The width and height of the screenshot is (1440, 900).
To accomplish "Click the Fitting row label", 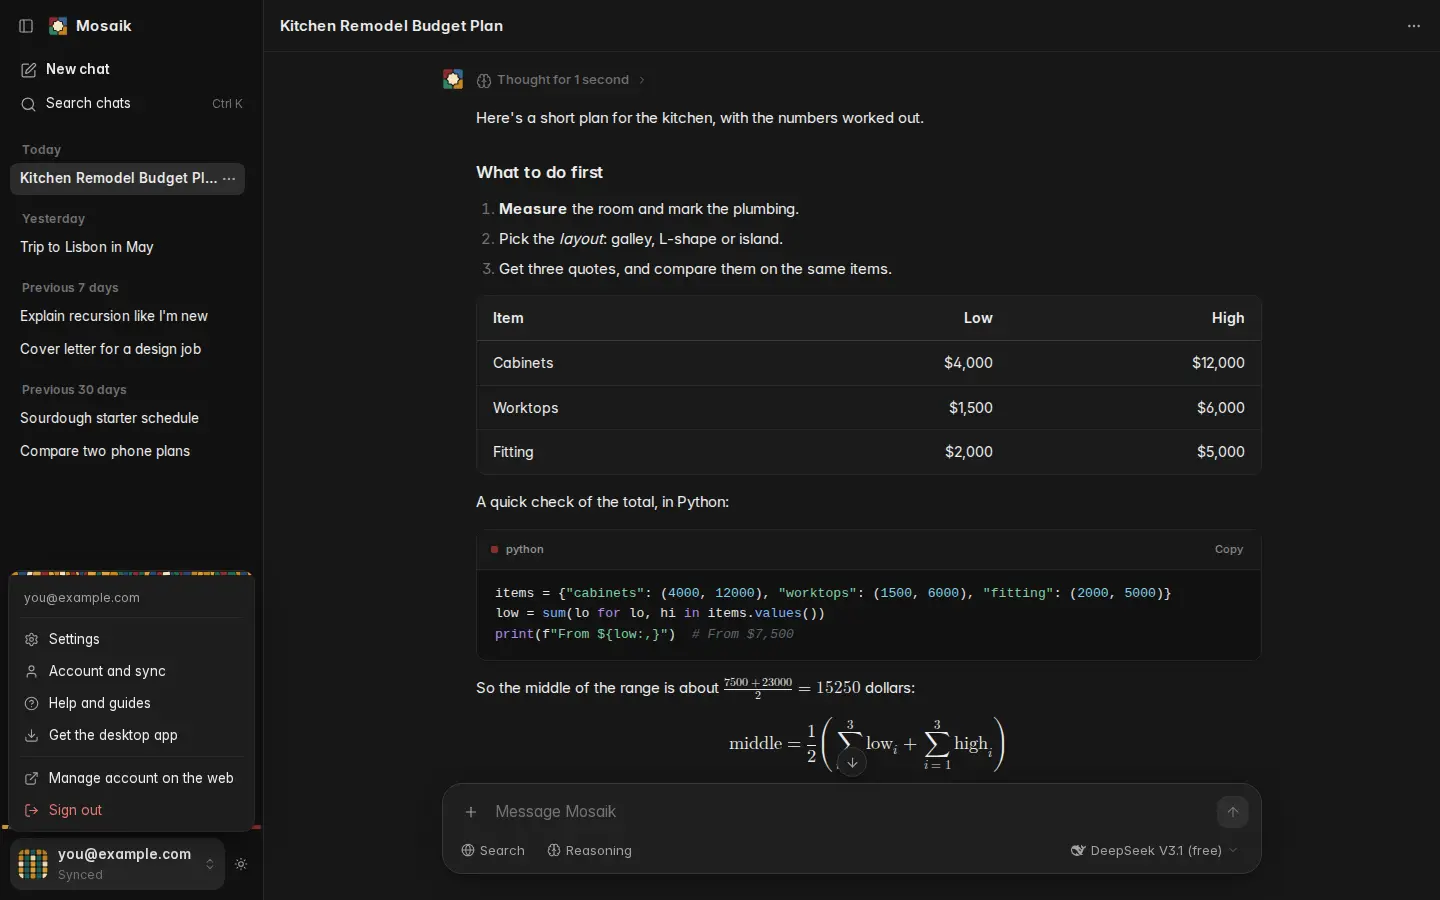I will pyautogui.click(x=513, y=452).
